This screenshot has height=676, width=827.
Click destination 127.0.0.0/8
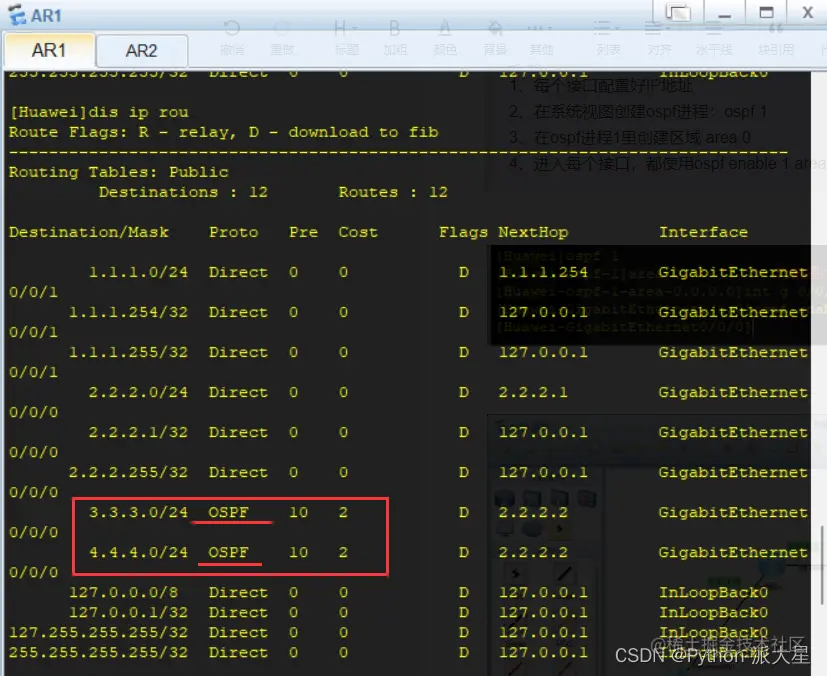click(123, 593)
